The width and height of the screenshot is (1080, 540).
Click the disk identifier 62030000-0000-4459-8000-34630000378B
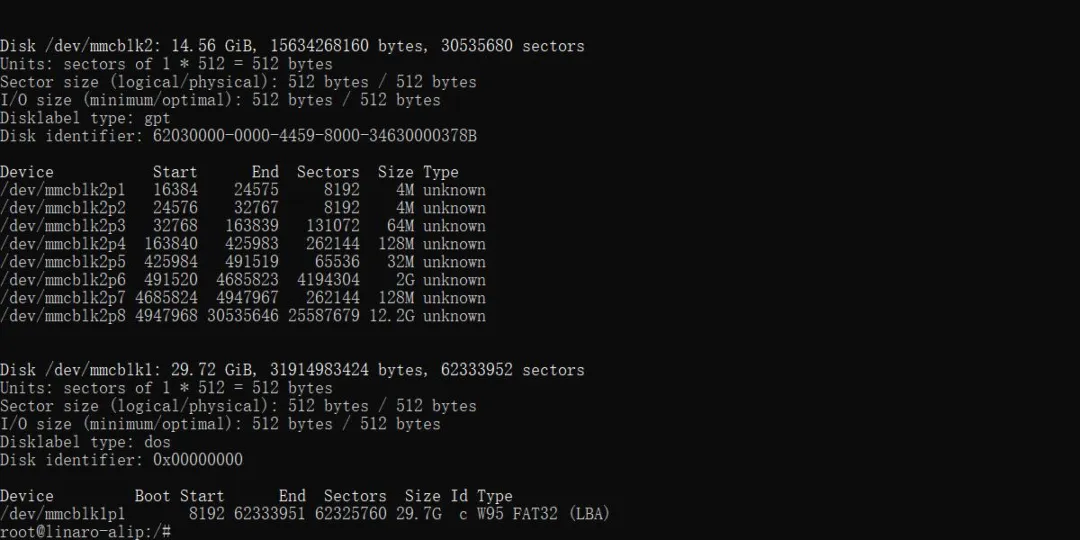[315, 136]
